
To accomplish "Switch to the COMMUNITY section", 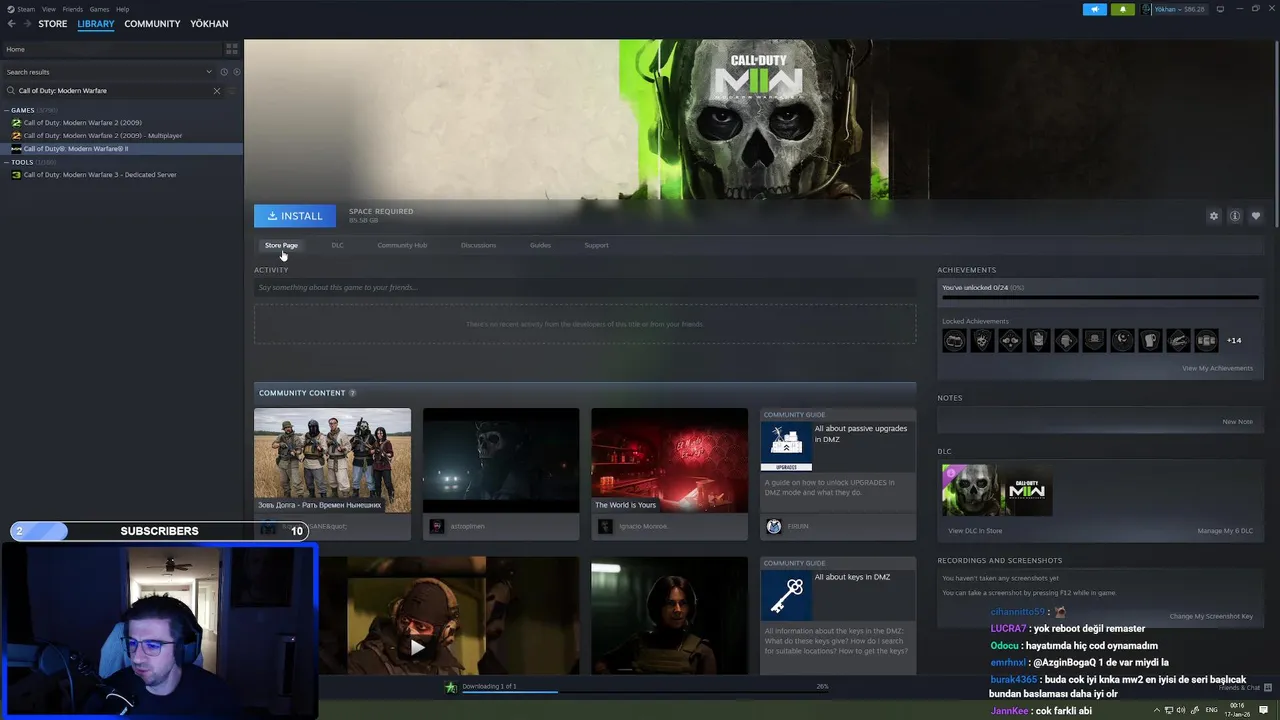I will tap(152, 24).
